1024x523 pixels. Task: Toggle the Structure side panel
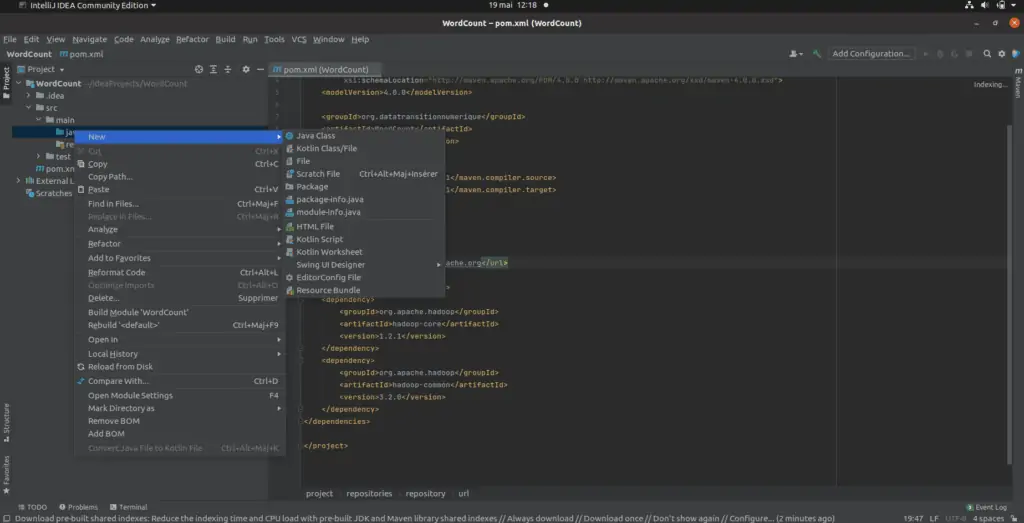(x=6, y=422)
